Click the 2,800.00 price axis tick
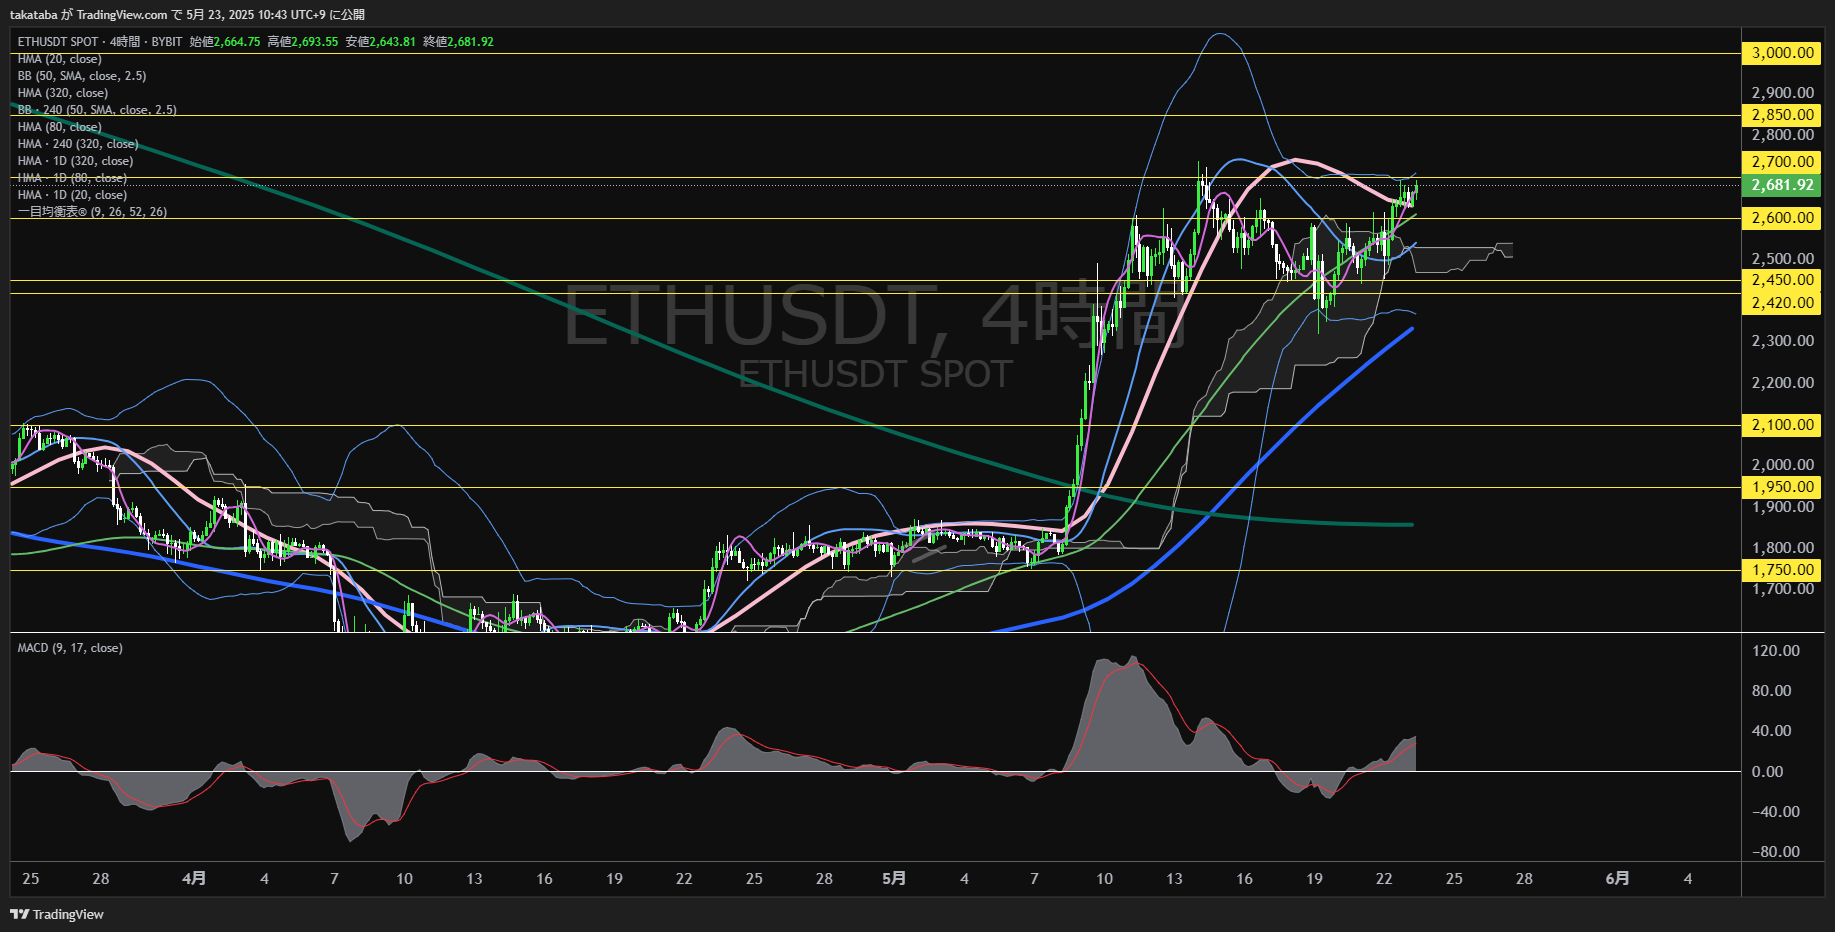This screenshot has width=1835, height=932. click(1782, 135)
